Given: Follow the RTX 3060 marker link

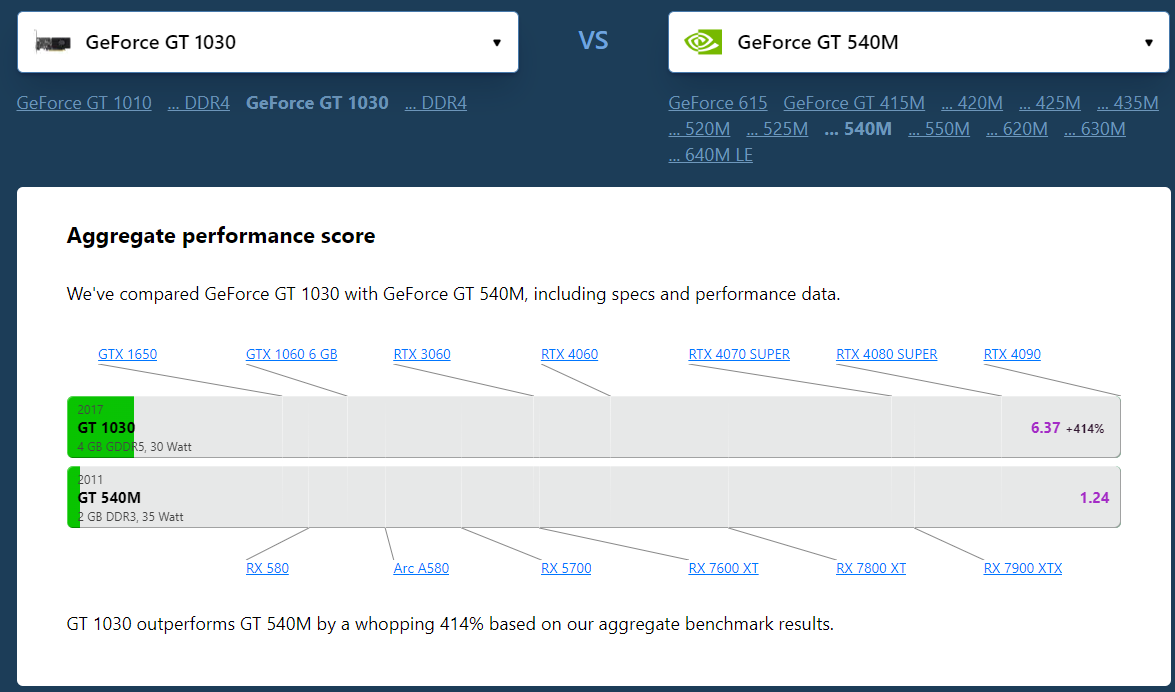Looking at the screenshot, I should point(422,354).
